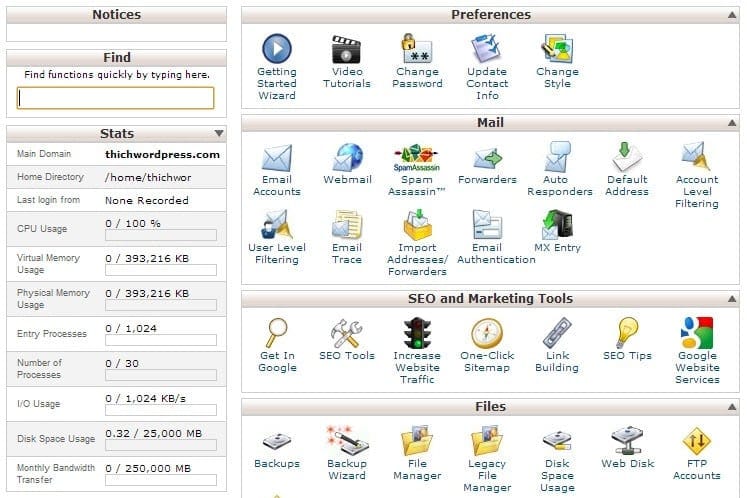Select the '0 / 1,024 KB/s' I/O value
747x498 pixels.
point(146,398)
